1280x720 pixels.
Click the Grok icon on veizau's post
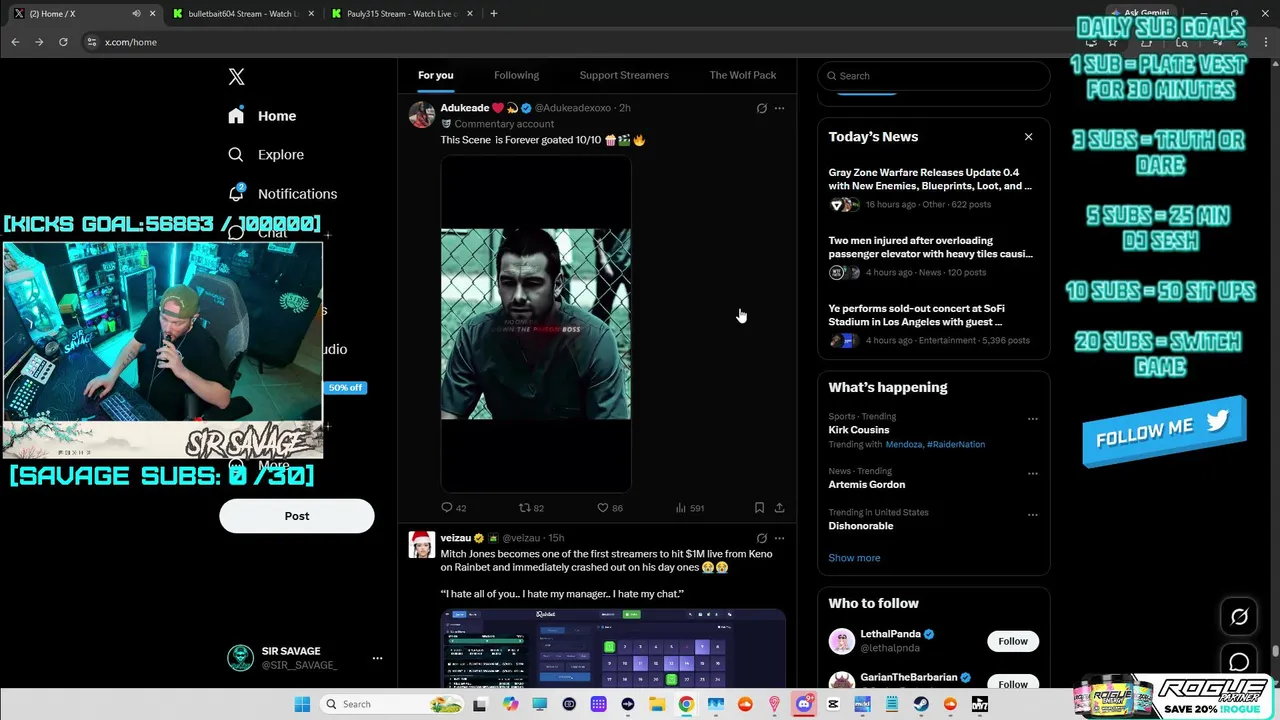pos(761,538)
